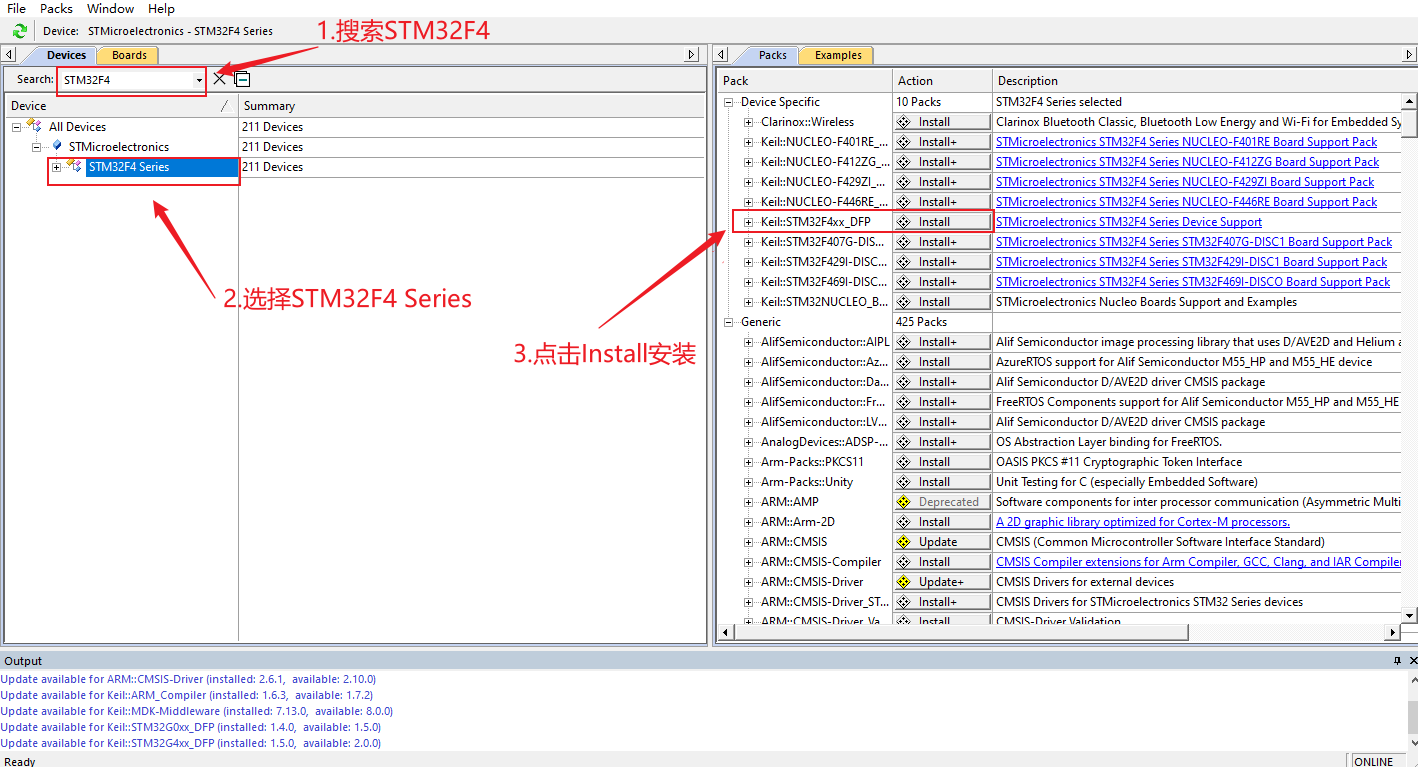This screenshot has height=767, width=1418.
Task: Switch to the Devices tab
Action: point(66,55)
